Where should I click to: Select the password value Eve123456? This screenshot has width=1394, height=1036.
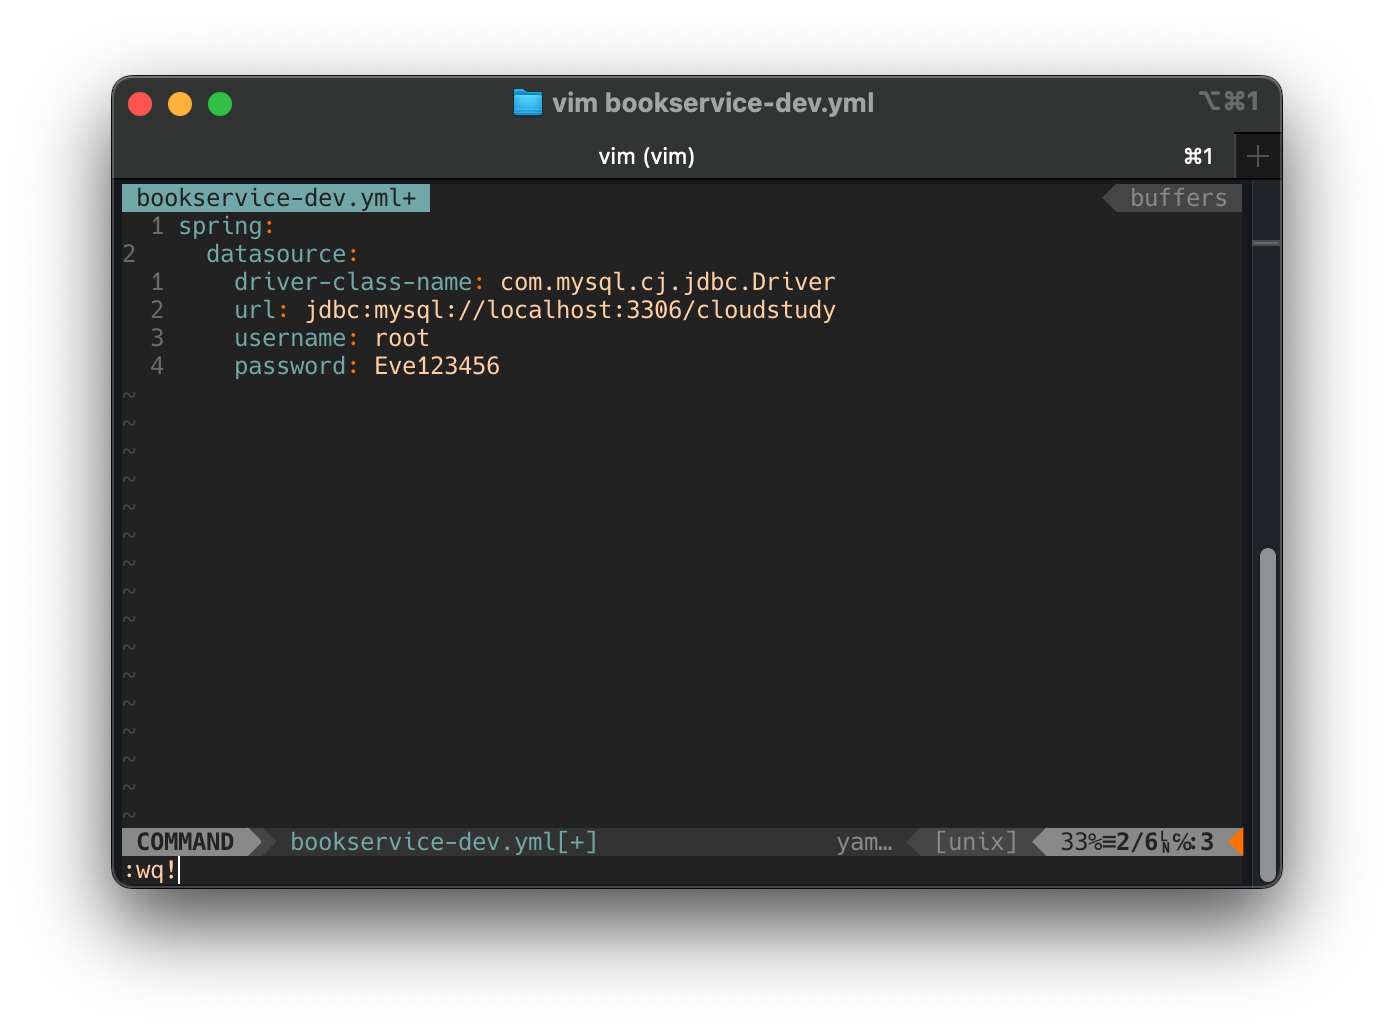(x=437, y=366)
